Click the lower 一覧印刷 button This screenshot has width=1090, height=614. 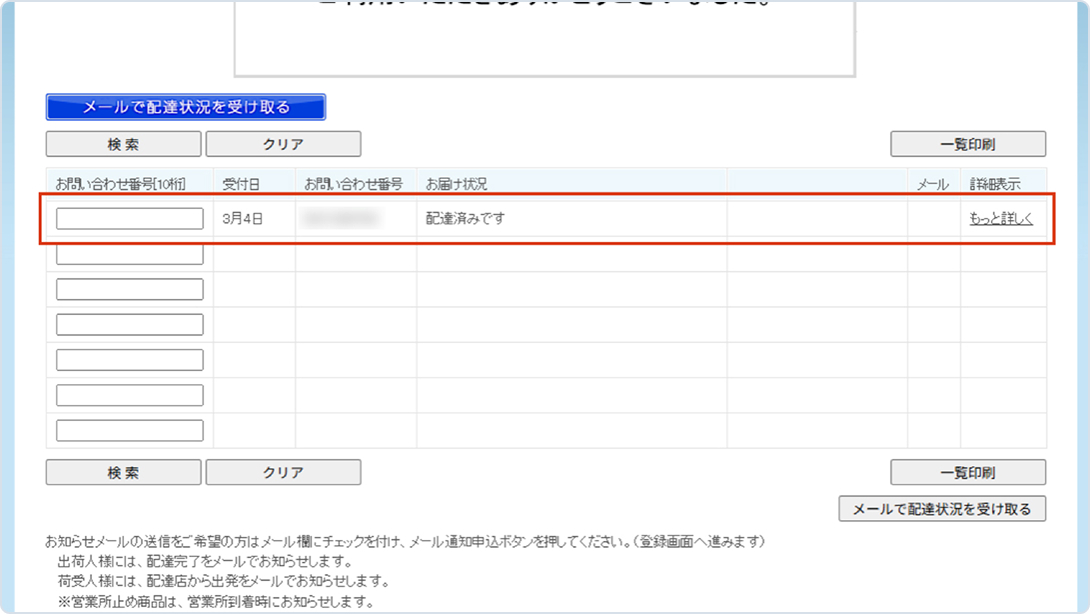point(968,472)
